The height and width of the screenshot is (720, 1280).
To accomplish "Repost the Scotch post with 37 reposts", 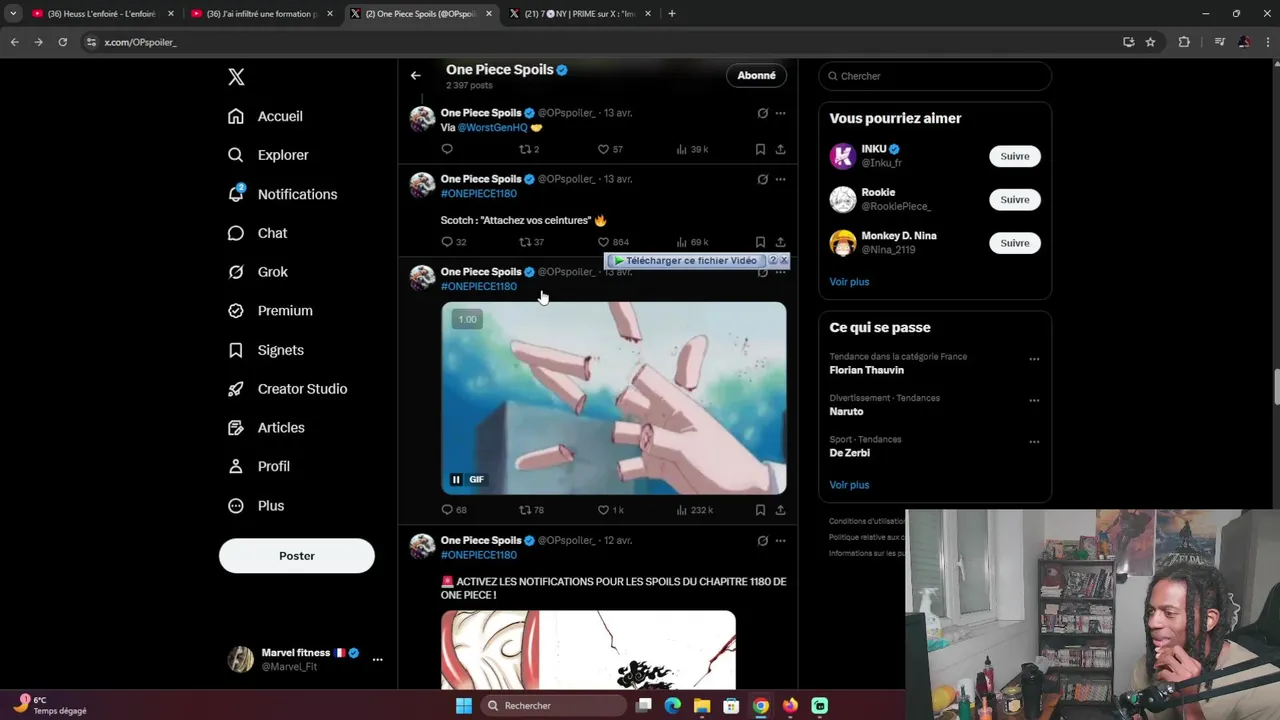I will 531,242.
